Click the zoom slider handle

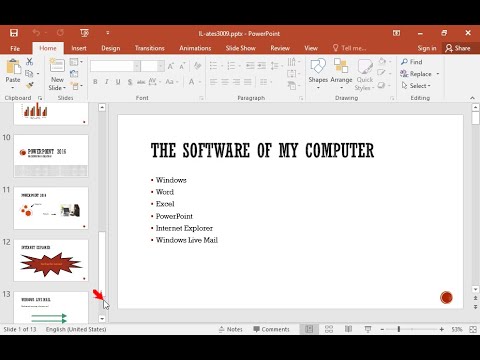click(399, 329)
